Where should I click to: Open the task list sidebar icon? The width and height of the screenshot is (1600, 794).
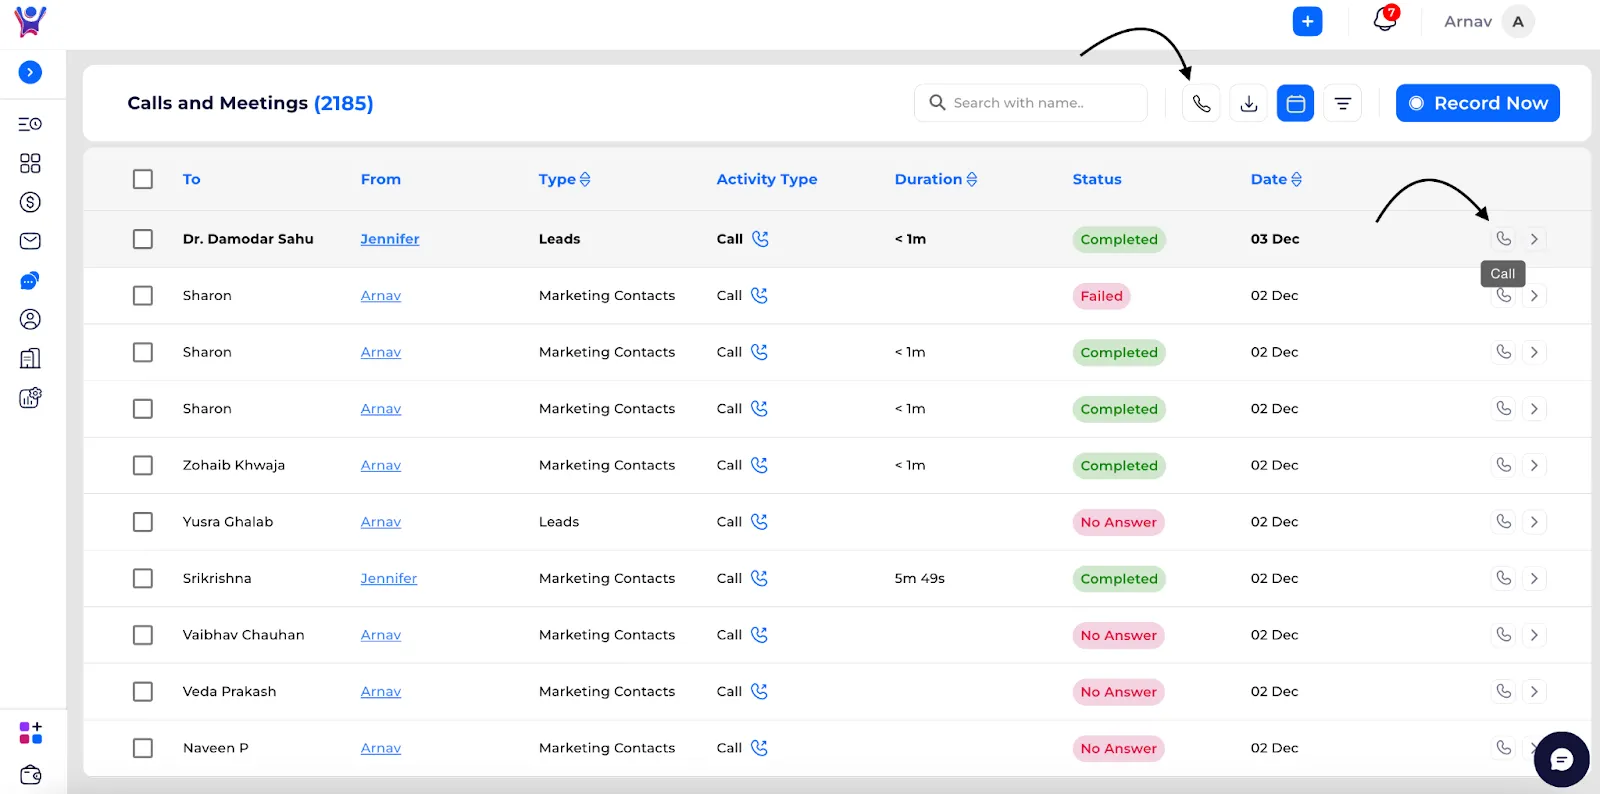click(30, 124)
